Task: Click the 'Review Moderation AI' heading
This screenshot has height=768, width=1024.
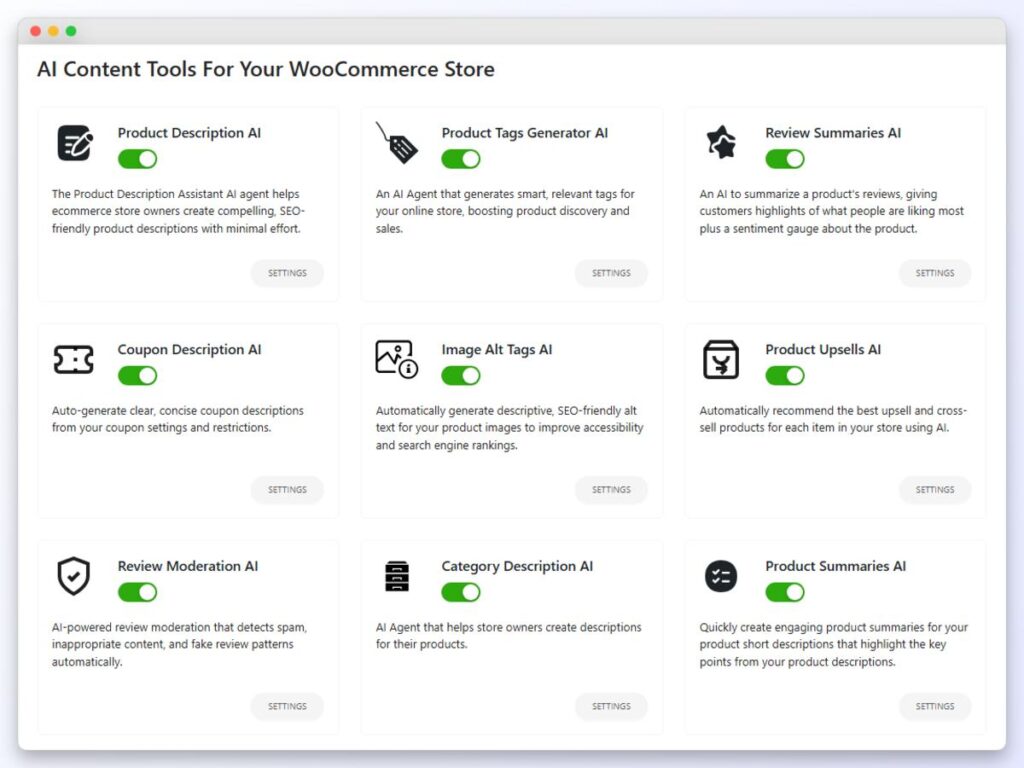Action: pyautogui.click(x=188, y=566)
